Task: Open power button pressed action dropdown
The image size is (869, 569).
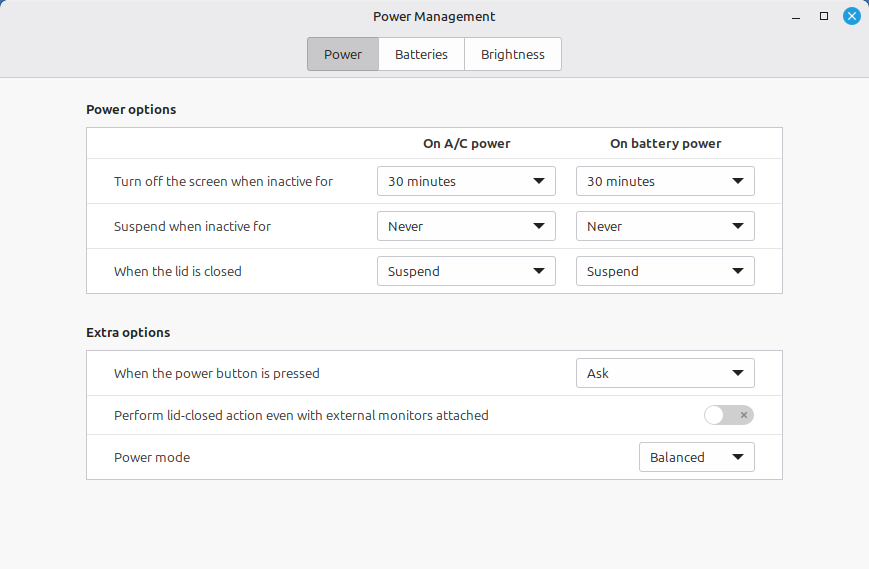Action: tap(665, 373)
